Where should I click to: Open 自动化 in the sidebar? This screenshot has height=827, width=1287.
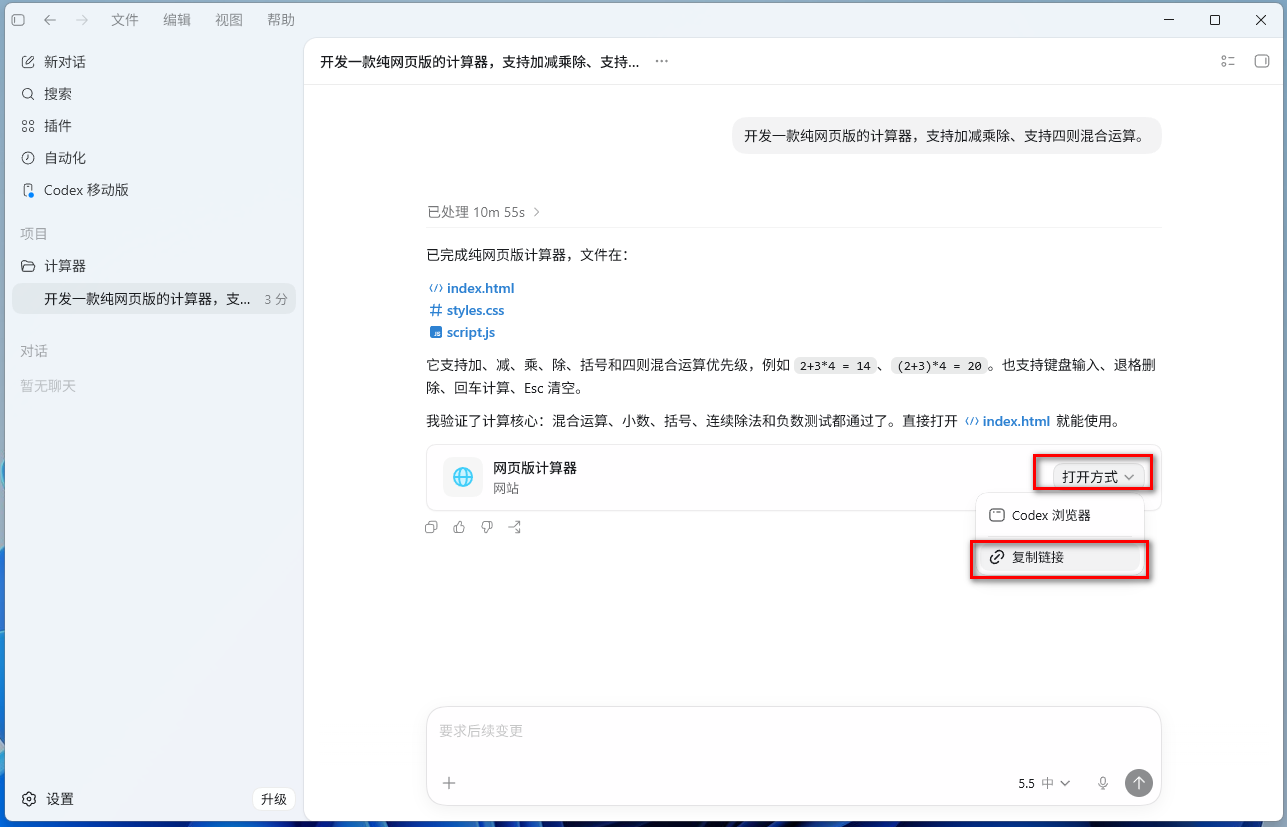154,158
